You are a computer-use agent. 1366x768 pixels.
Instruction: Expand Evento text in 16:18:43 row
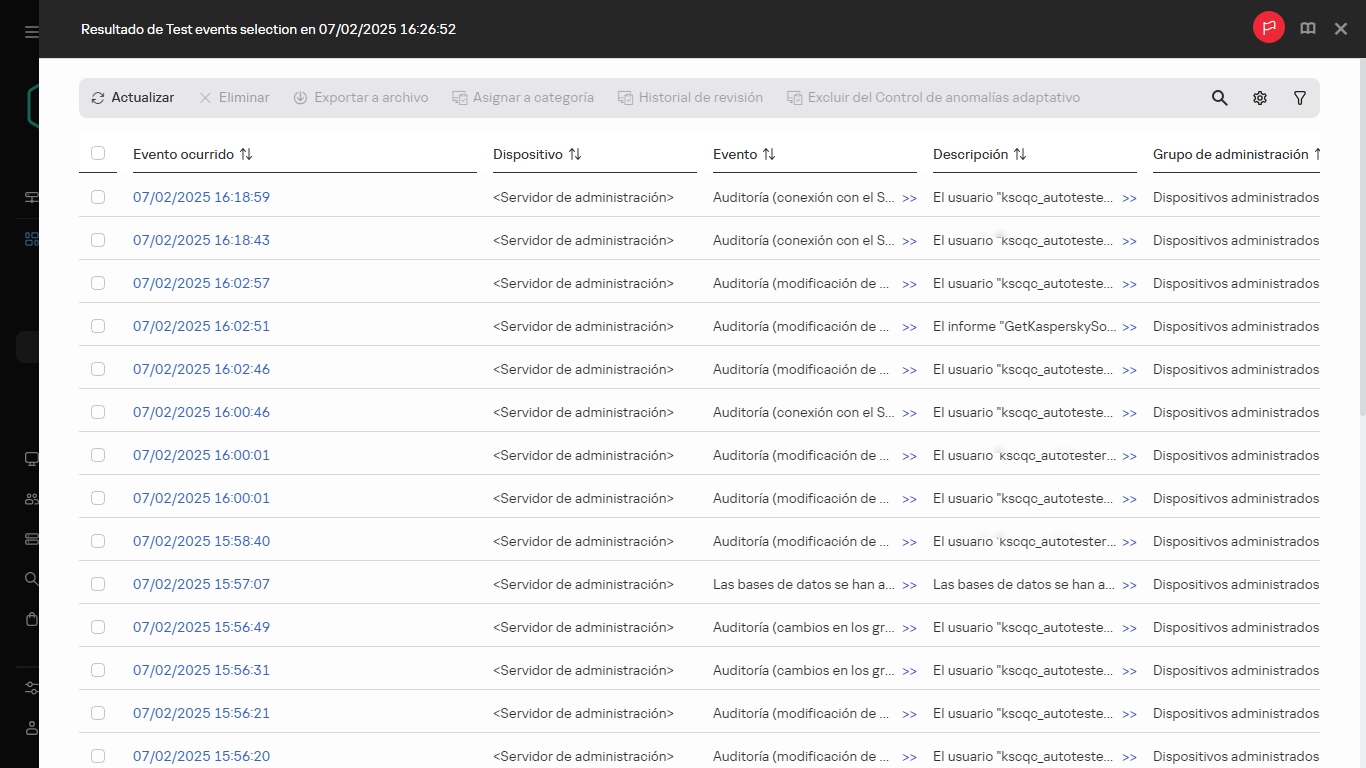[909, 241]
